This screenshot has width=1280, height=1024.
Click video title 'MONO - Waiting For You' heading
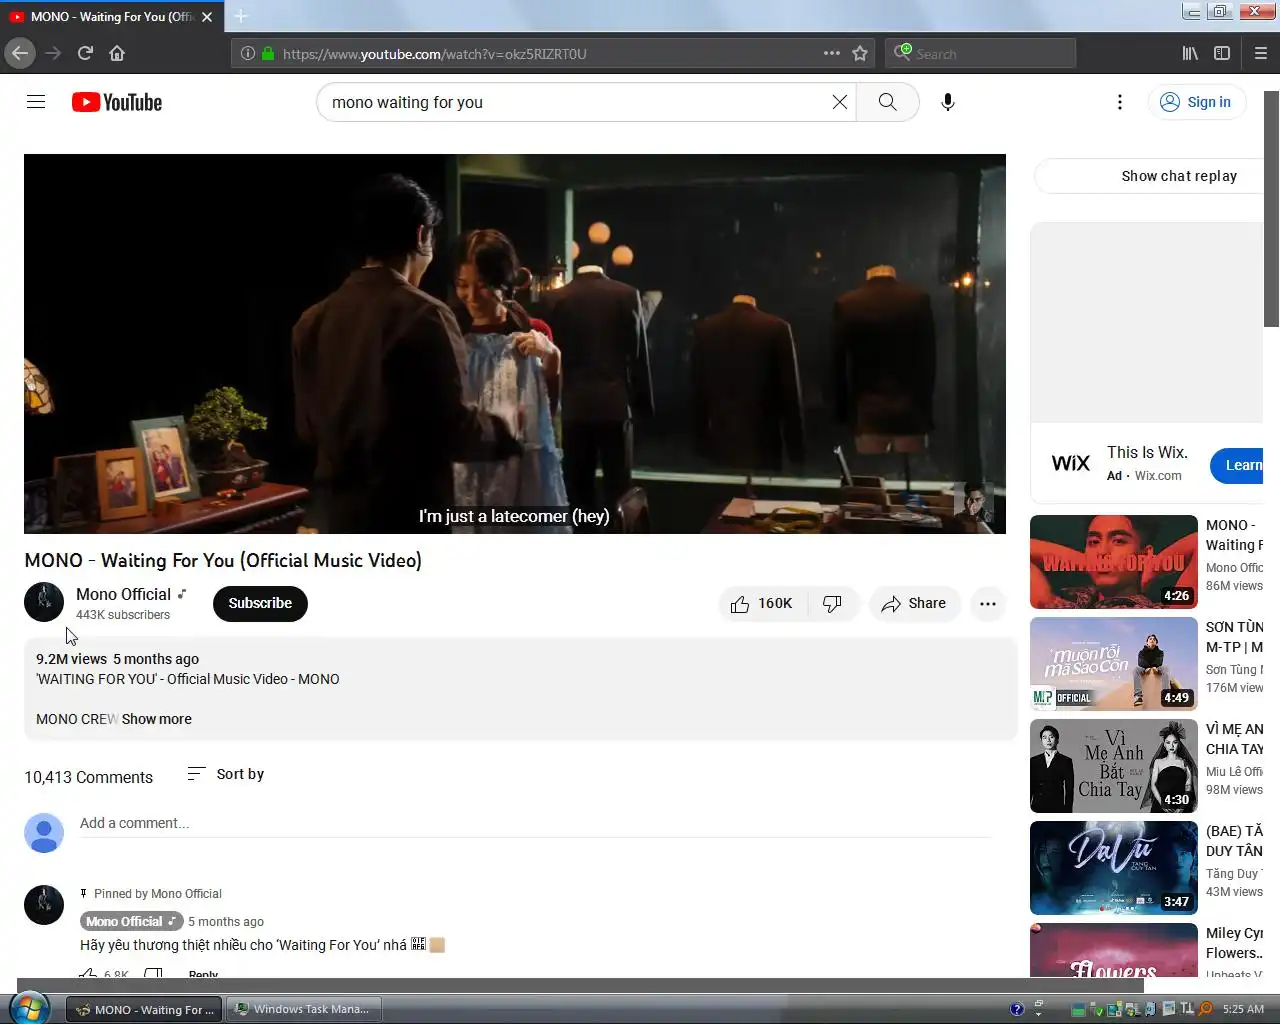(x=223, y=560)
